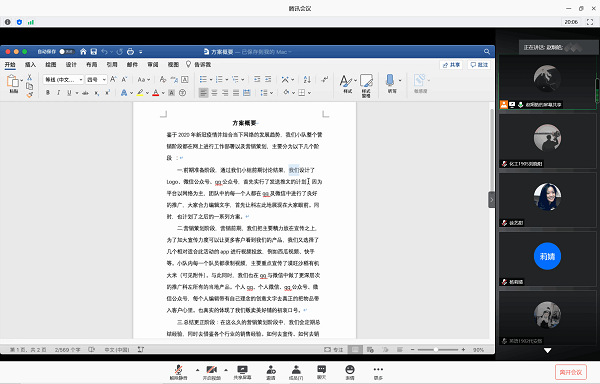Click the members list icon
Screen dimensions: 600x384
296,372
